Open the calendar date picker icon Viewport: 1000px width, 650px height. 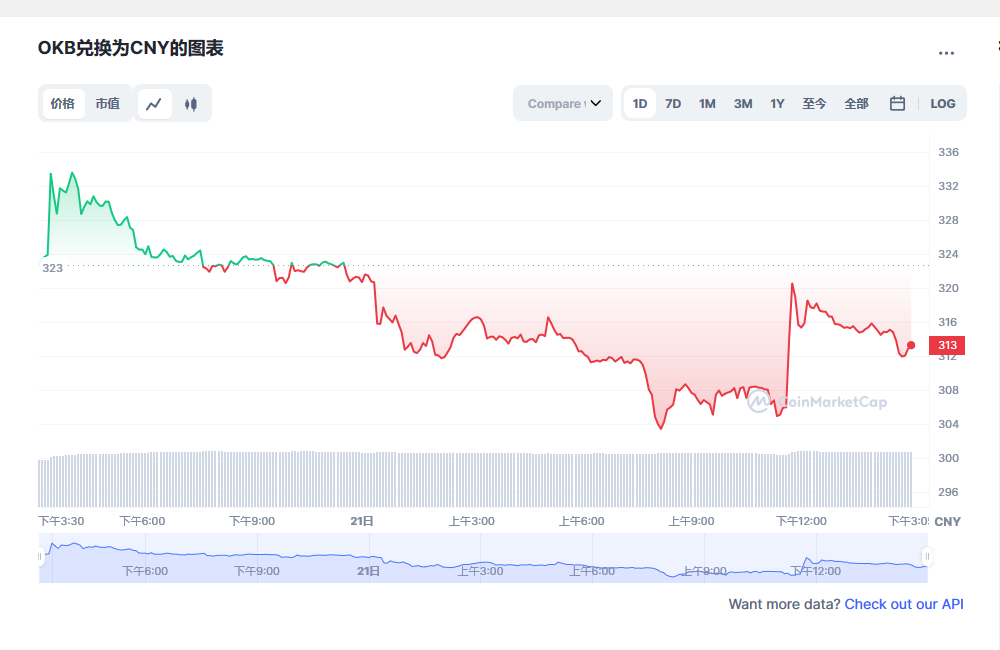tap(897, 103)
